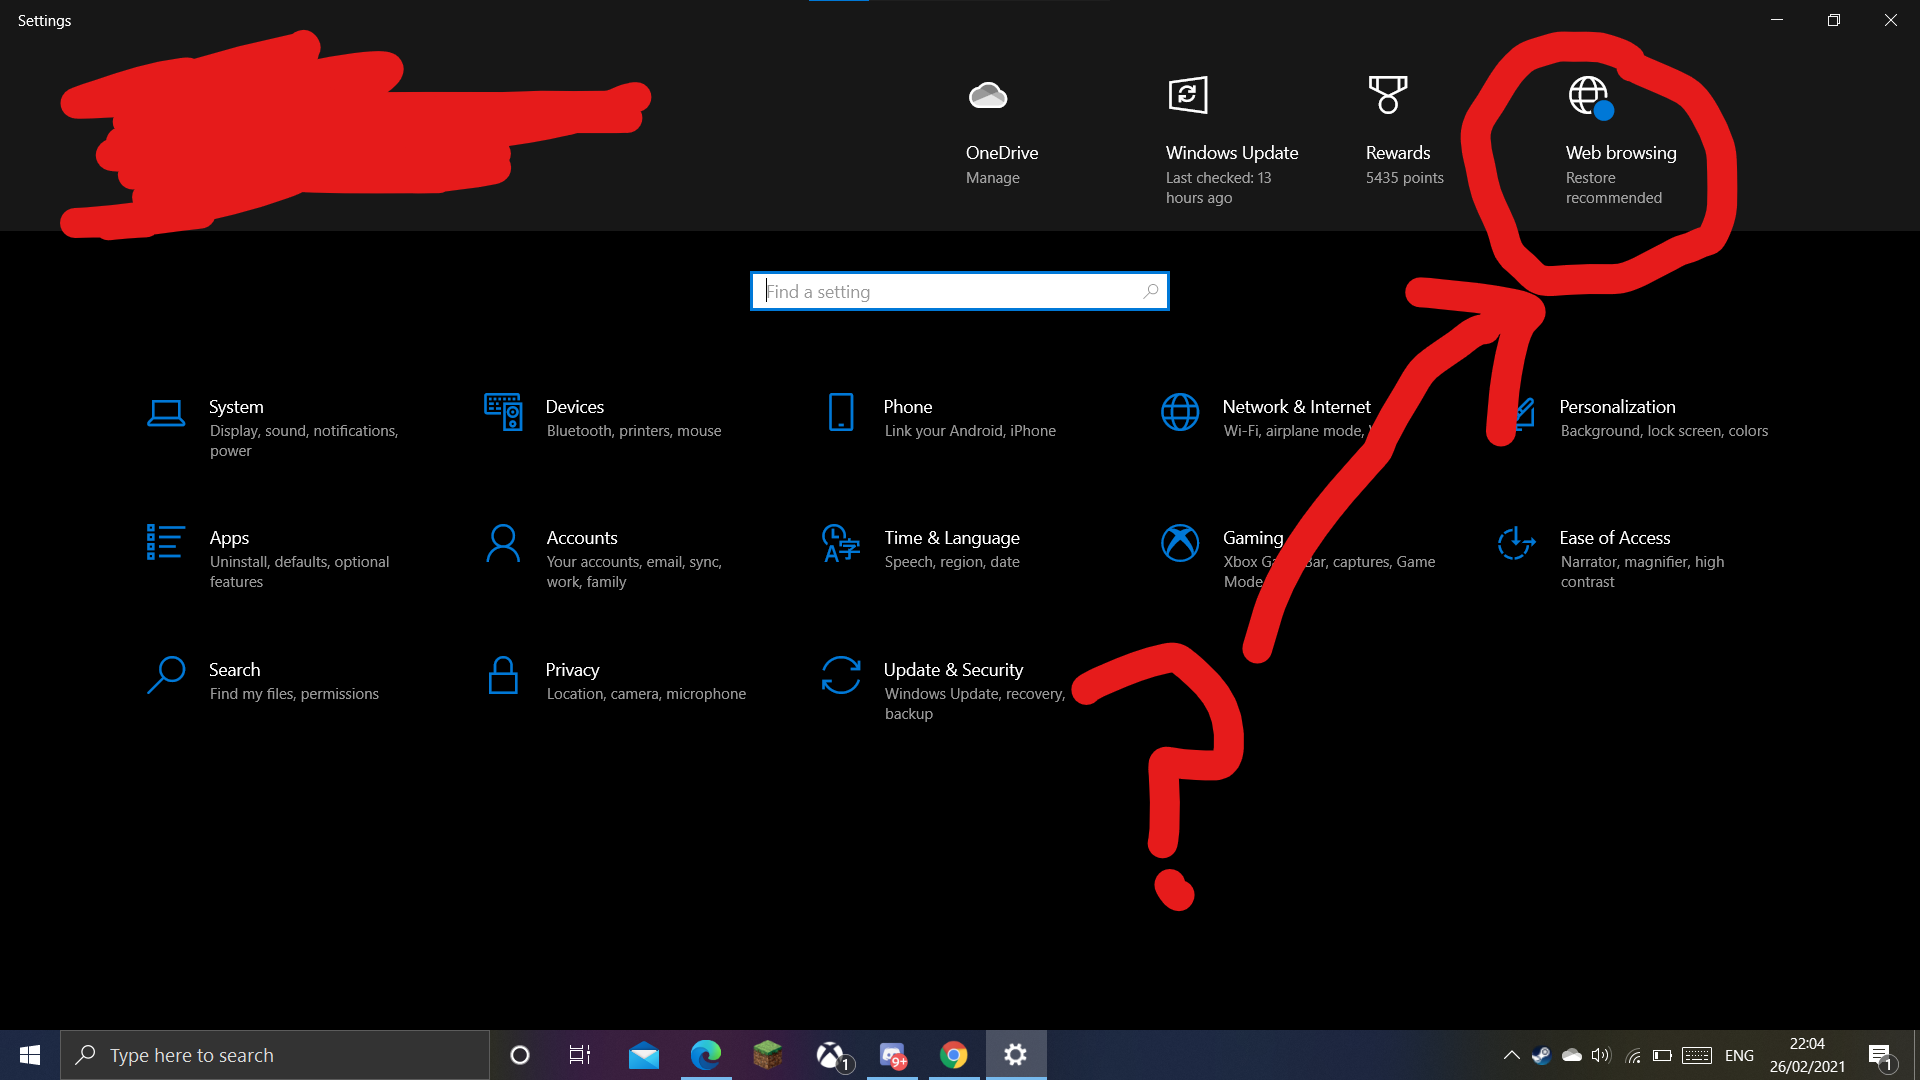Launch Minecraft from the taskbar
Screen dimensions: 1920x1080
click(768, 1055)
